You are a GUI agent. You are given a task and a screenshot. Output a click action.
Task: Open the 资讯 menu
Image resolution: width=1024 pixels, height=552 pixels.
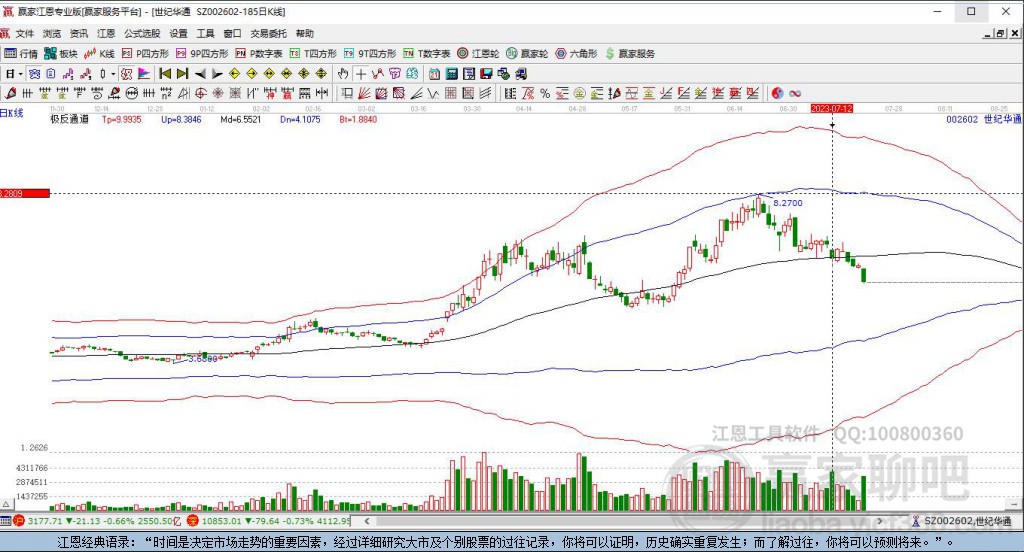pyautogui.click(x=78, y=33)
